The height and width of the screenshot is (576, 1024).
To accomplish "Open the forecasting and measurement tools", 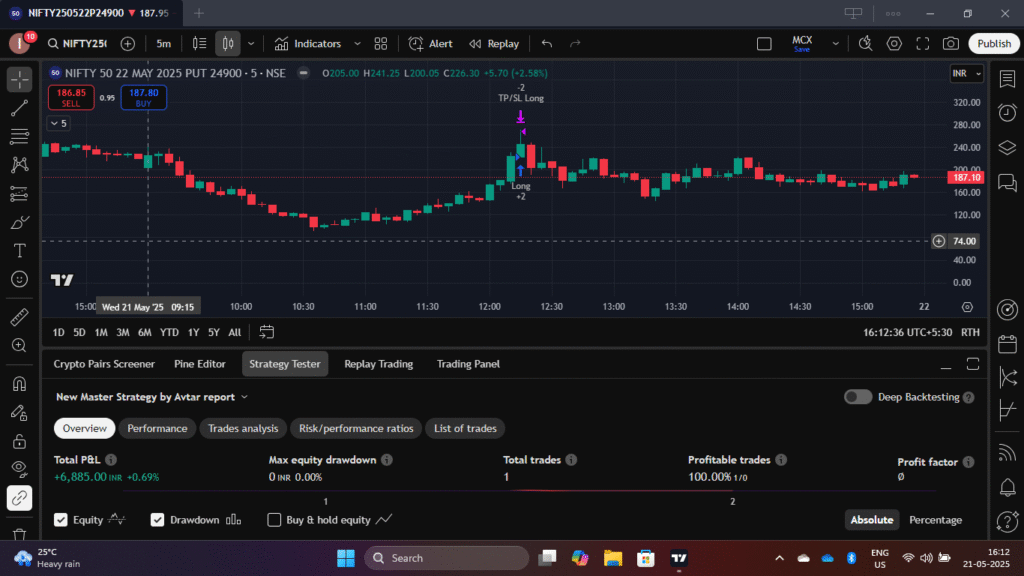I will [20, 194].
